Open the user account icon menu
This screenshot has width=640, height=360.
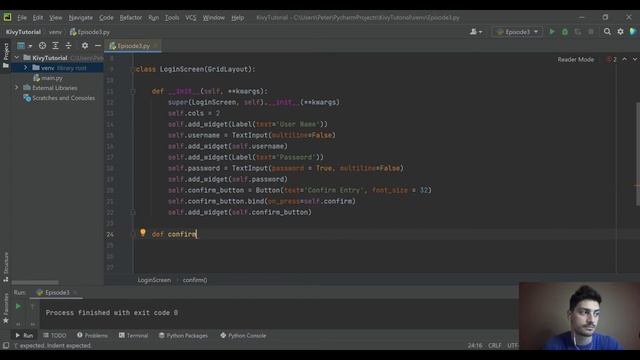click(x=476, y=32)
